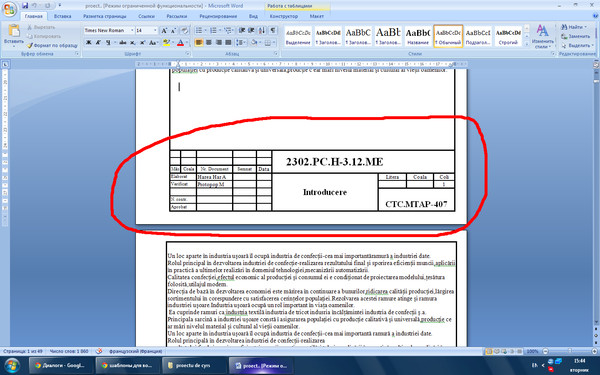Click the Найти find button
The height and width of the screenshot is (375, 600).
click(x=574, y=27)
